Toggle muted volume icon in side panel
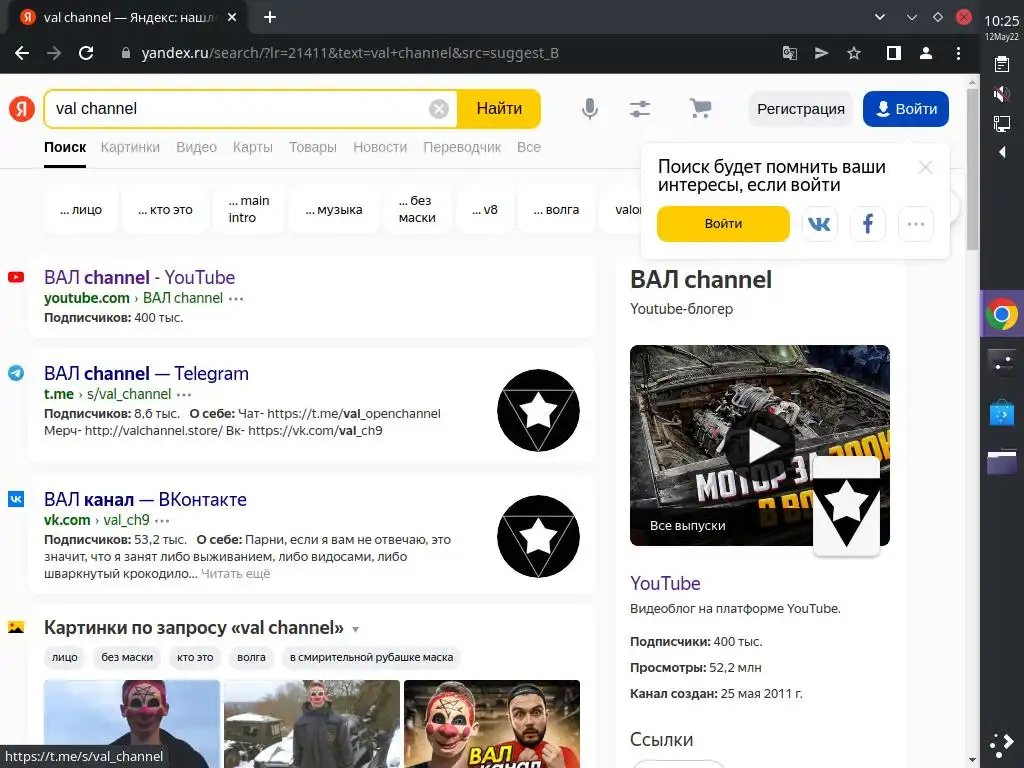Viewport: 1024px width, 768px height. coord(1002,94)
